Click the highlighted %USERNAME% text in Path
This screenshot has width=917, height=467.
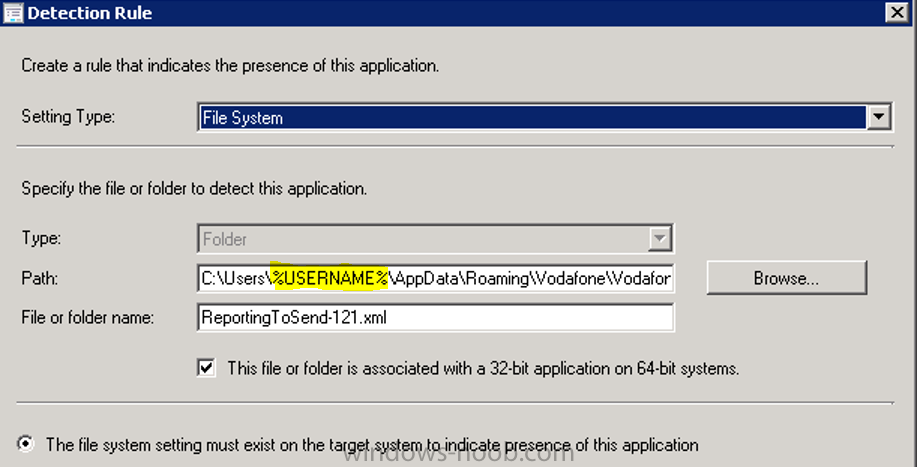329,279
